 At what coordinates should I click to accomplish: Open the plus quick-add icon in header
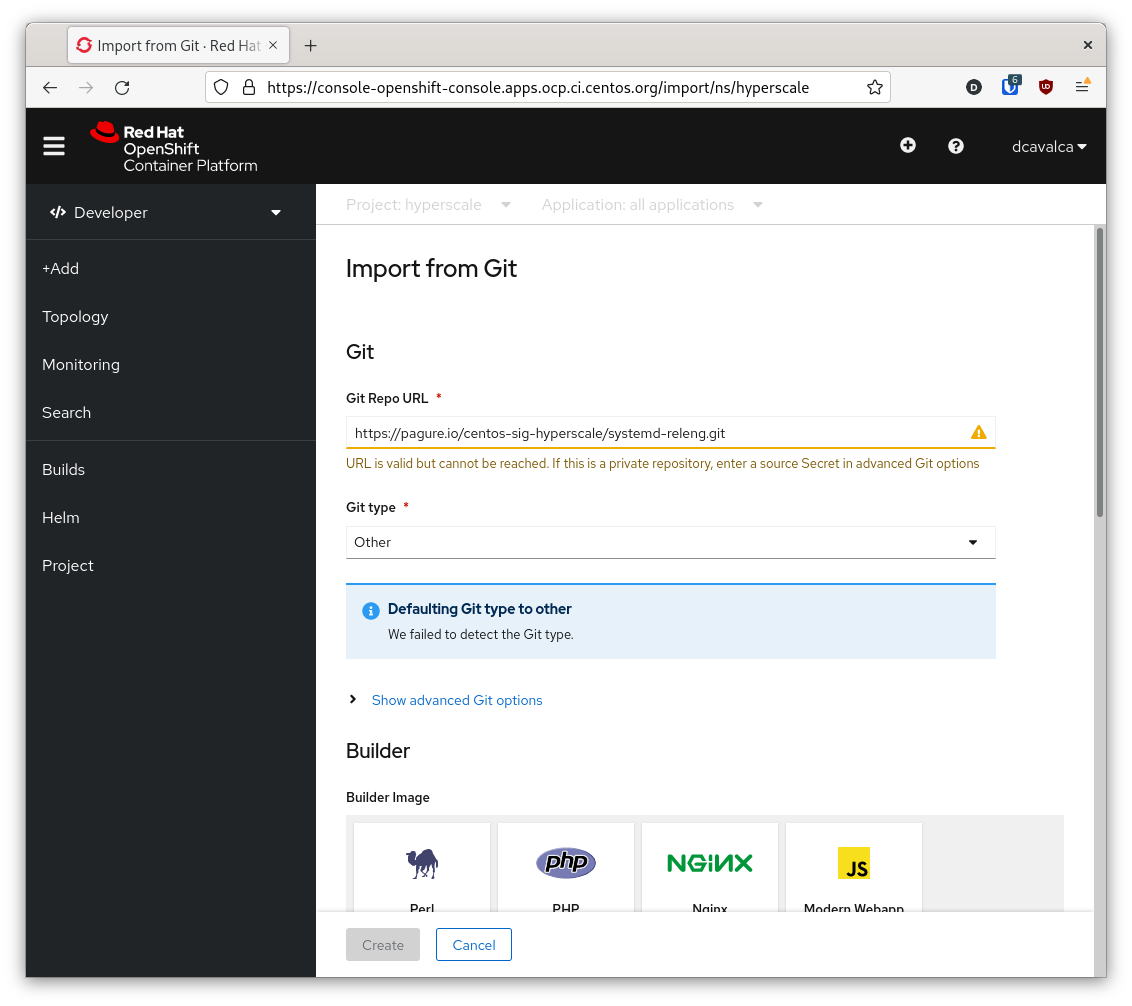click(907, 146)
